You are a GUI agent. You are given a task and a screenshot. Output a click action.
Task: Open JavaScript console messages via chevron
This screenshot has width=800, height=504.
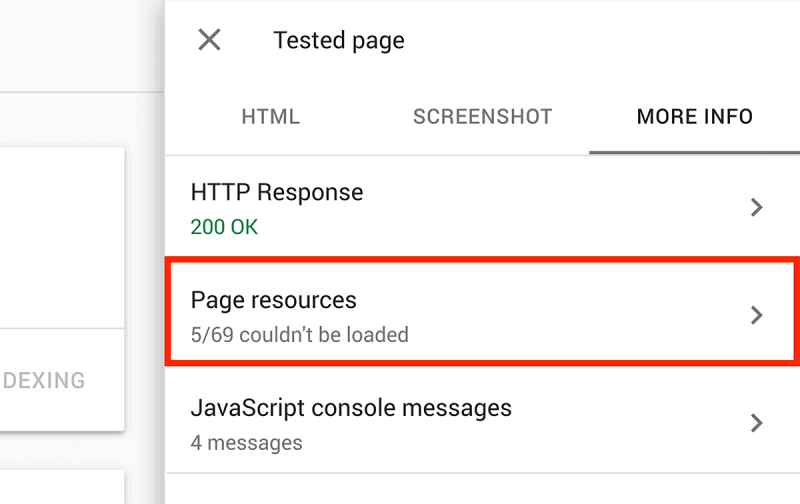(757, 423)
